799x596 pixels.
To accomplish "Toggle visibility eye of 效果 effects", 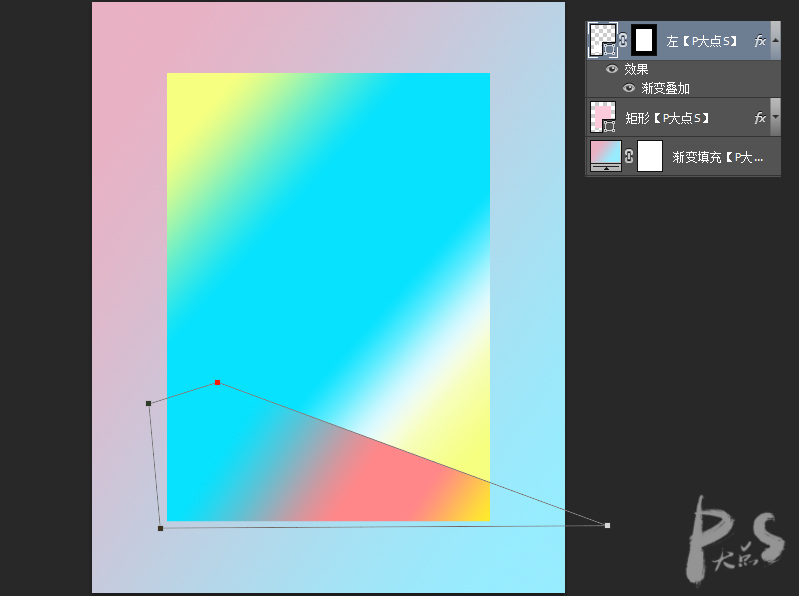I will pos(612,69).
